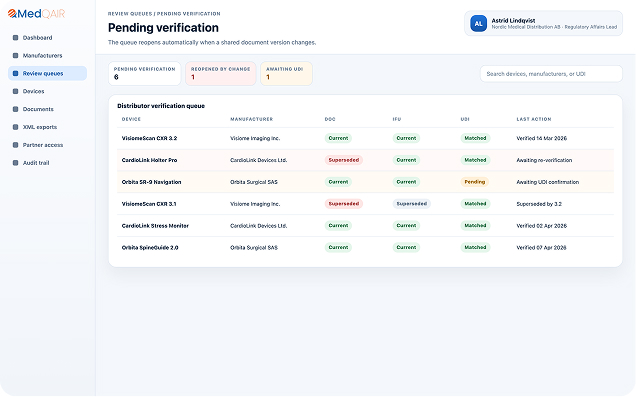Click Visiome Imaging Inc. in CXR 3.2 row
The height and width of the screenshot is (397, 636).
(x=255, y=138)
